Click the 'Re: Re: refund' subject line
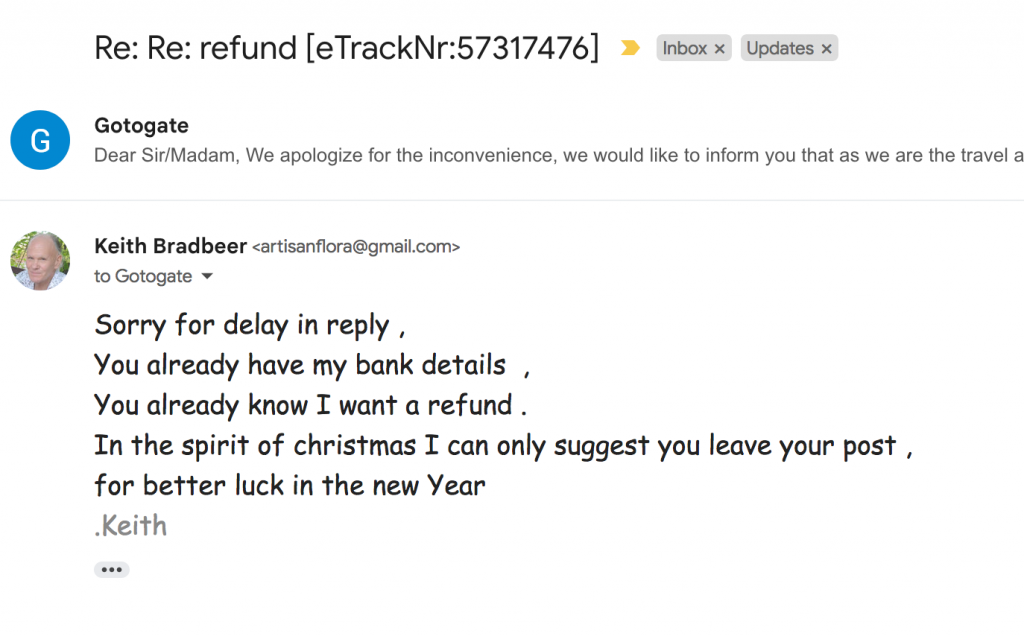This screenshot has height=636, width=1024. [x=346, y=48]
